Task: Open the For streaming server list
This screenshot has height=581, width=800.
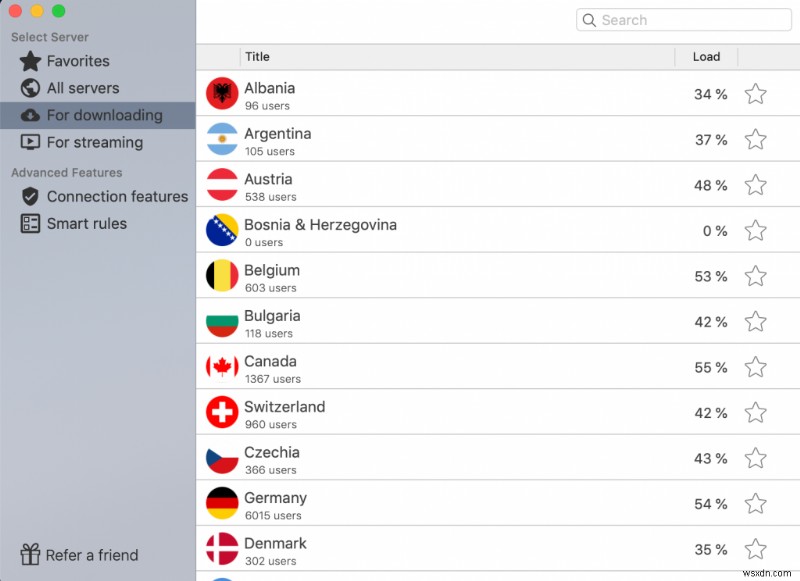Action: pyautogui.click(x=95, y=143)
